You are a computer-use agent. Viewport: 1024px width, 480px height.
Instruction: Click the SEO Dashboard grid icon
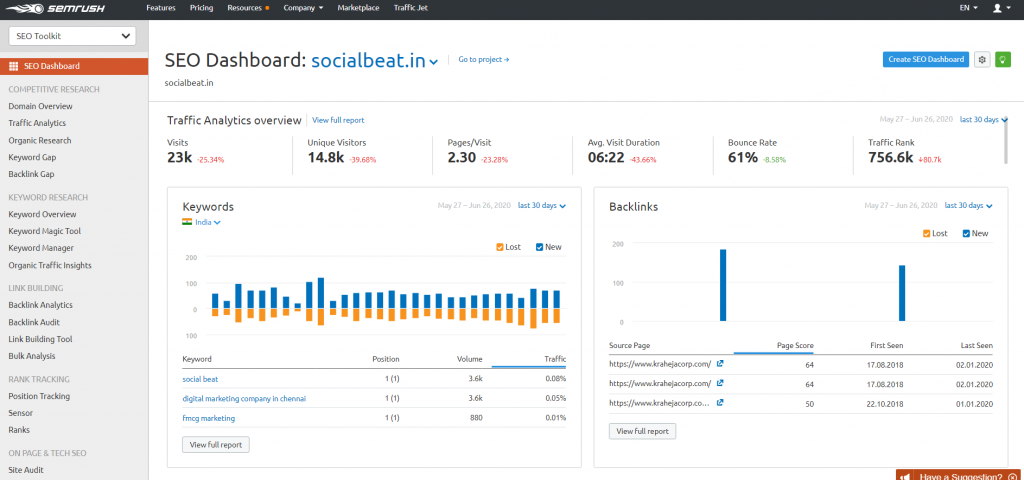[14, 66]
